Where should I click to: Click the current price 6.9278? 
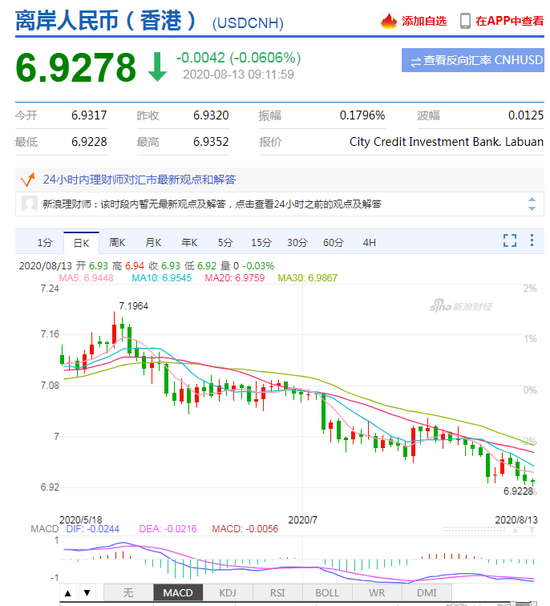76,68
